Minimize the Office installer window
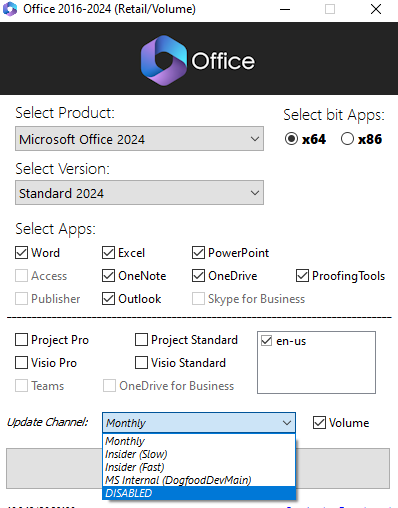Image resolution: width=398 pixels, height=508 pixels. [x=285, y=9]
